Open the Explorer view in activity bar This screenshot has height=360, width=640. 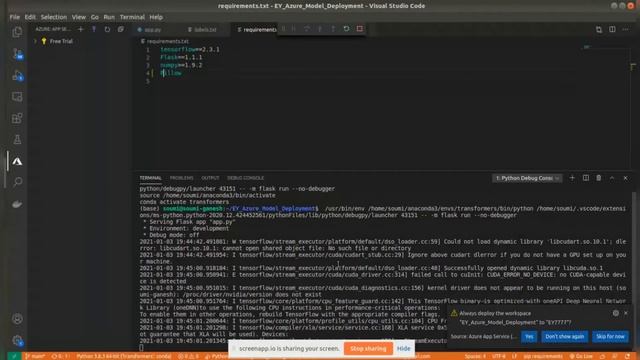pyautogui.click(x=17, y=32)
